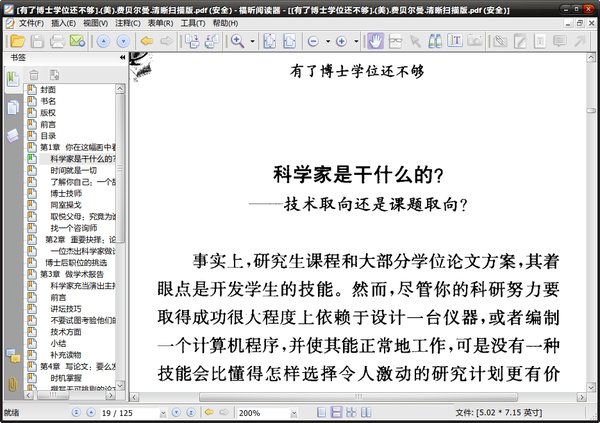
Task: Open the 视图(V) menu
Action: point(95,23)
